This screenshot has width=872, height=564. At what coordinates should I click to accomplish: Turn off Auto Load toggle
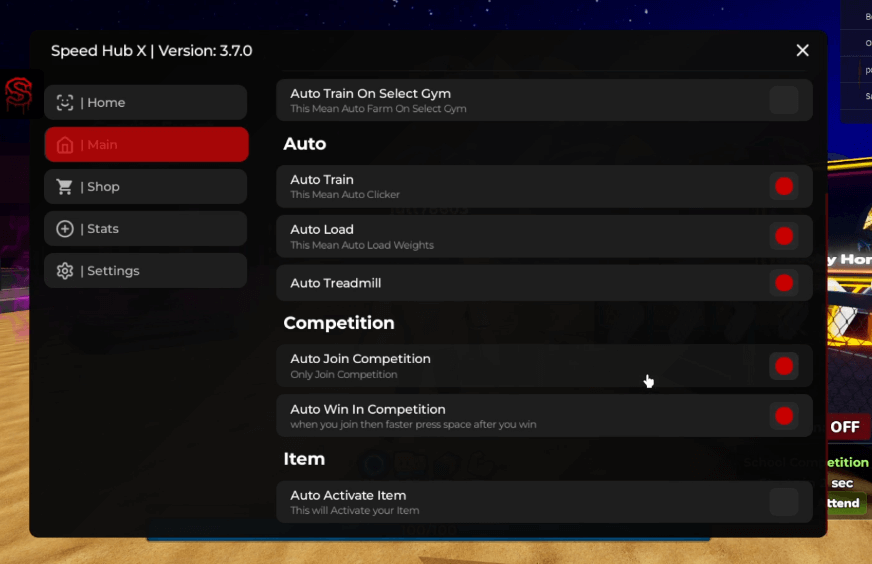784,236
